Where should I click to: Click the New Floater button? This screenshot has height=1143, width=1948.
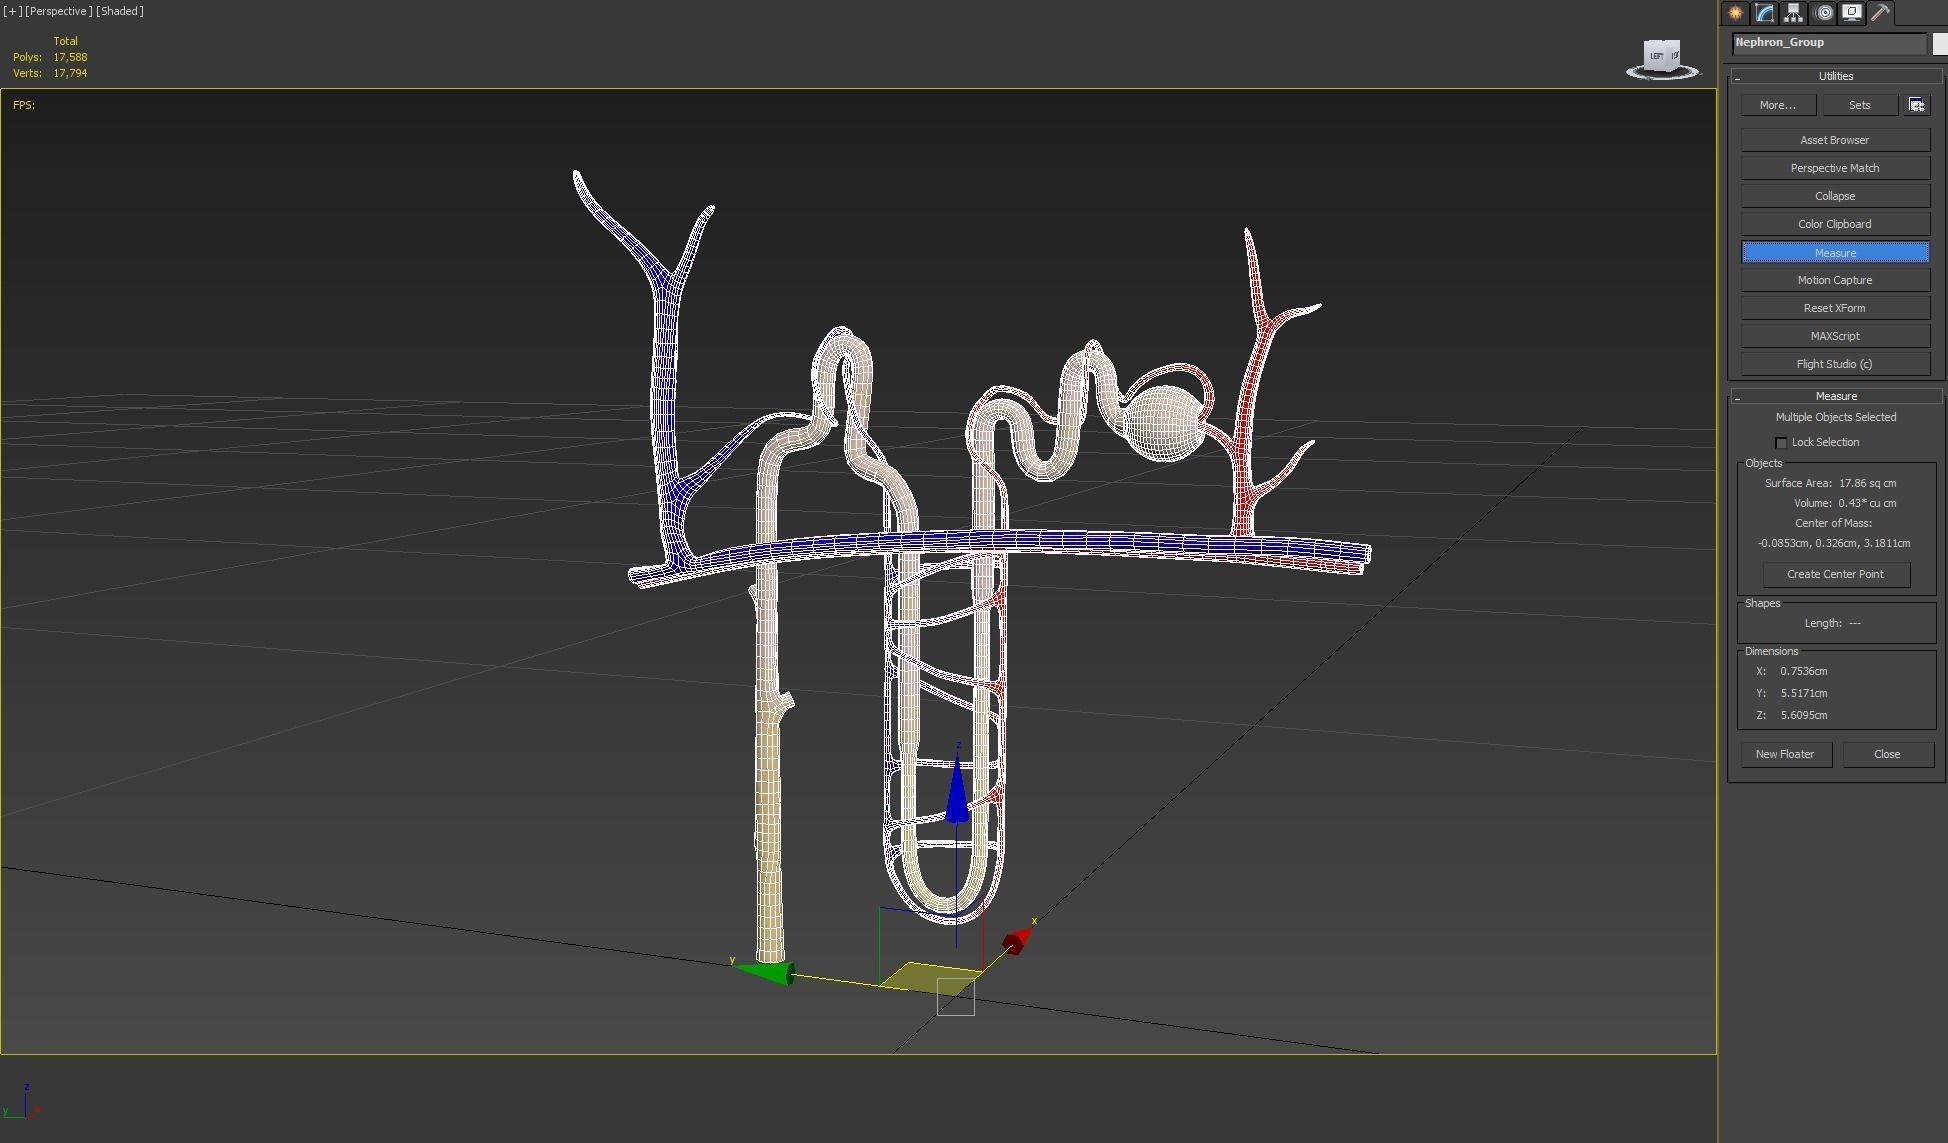coord(1784,754)
